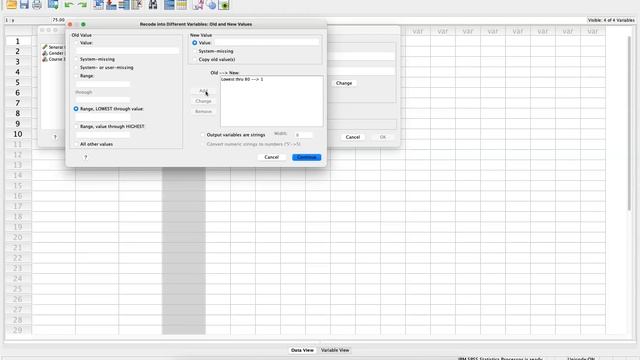Select Old Value System-missing option
Viewport: 640px width, 360px height.
(76, 59)
